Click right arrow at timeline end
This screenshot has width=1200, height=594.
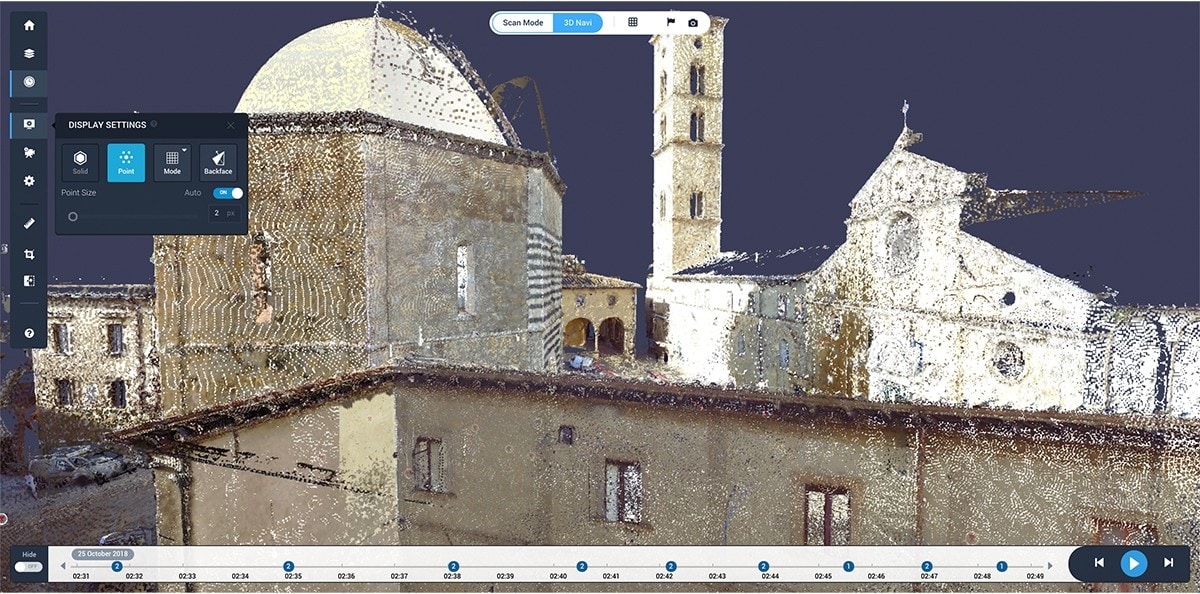coord(1049,566)
